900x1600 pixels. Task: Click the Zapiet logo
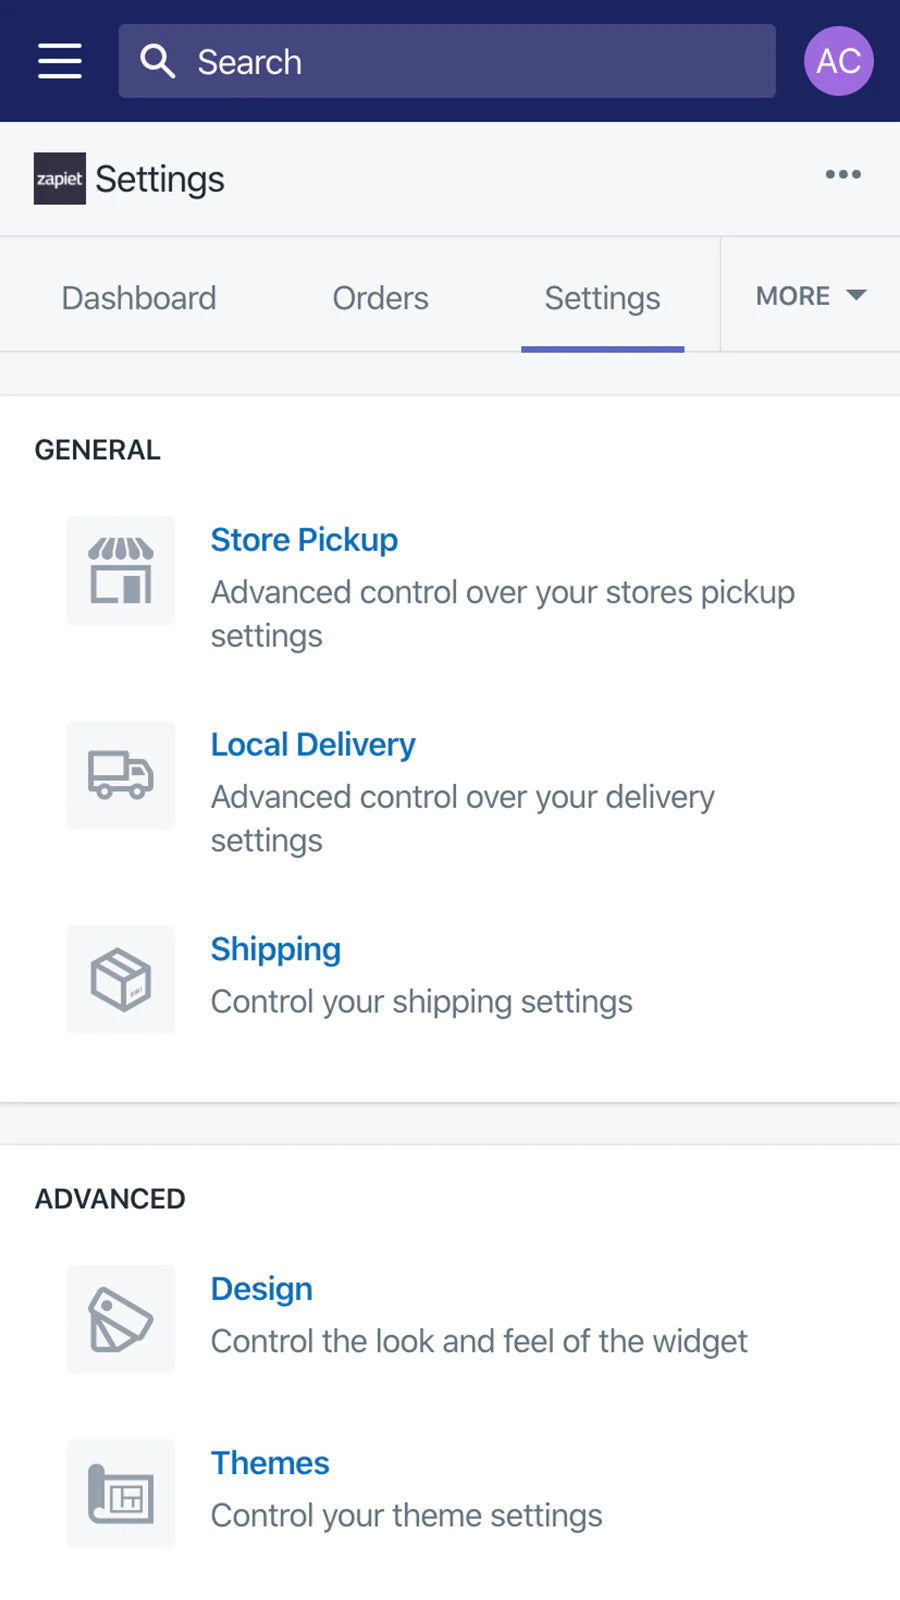point(59,179)
